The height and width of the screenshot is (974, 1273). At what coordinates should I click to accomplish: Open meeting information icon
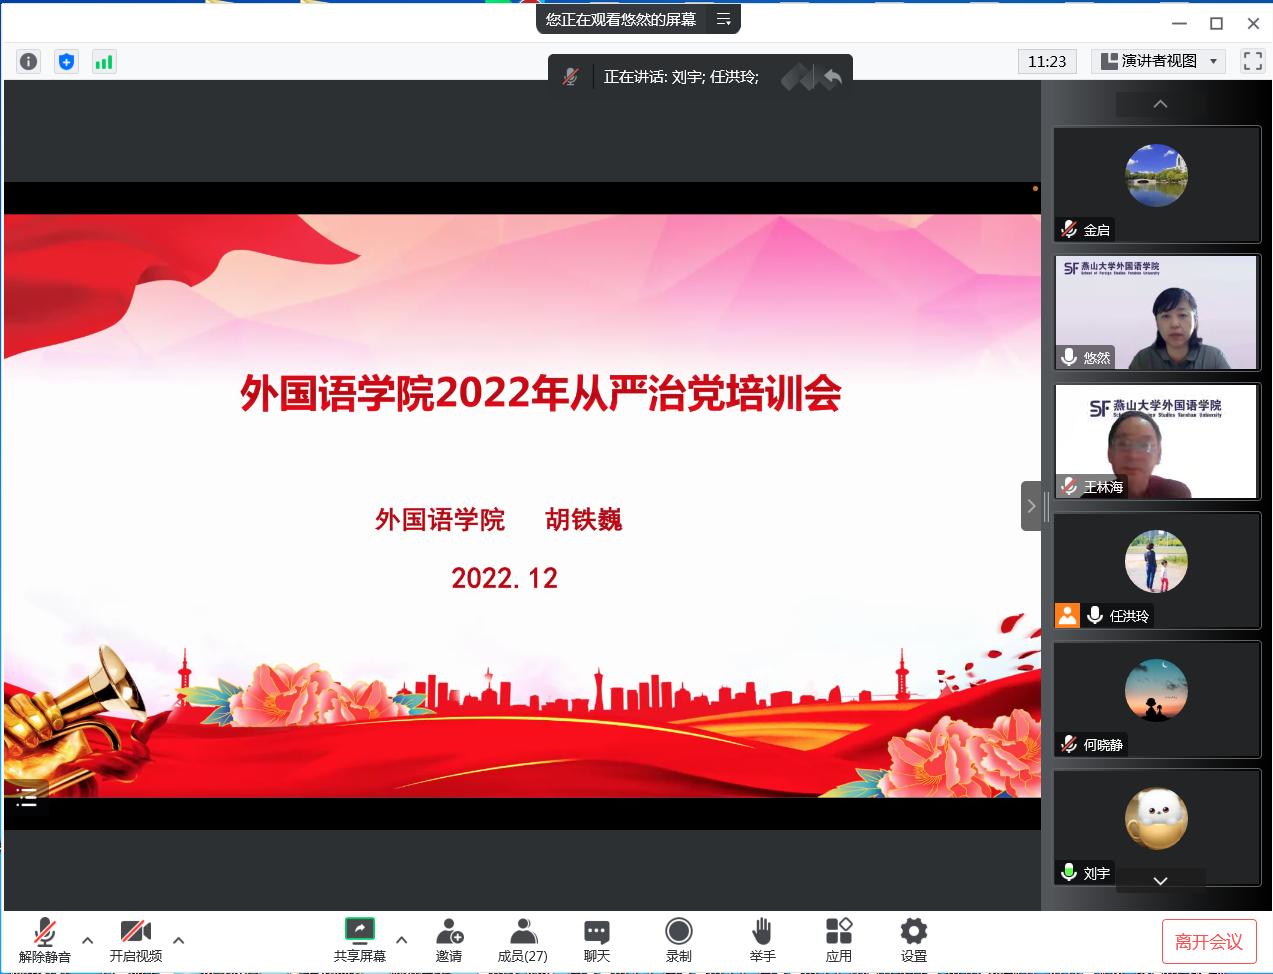click(29, 62)
